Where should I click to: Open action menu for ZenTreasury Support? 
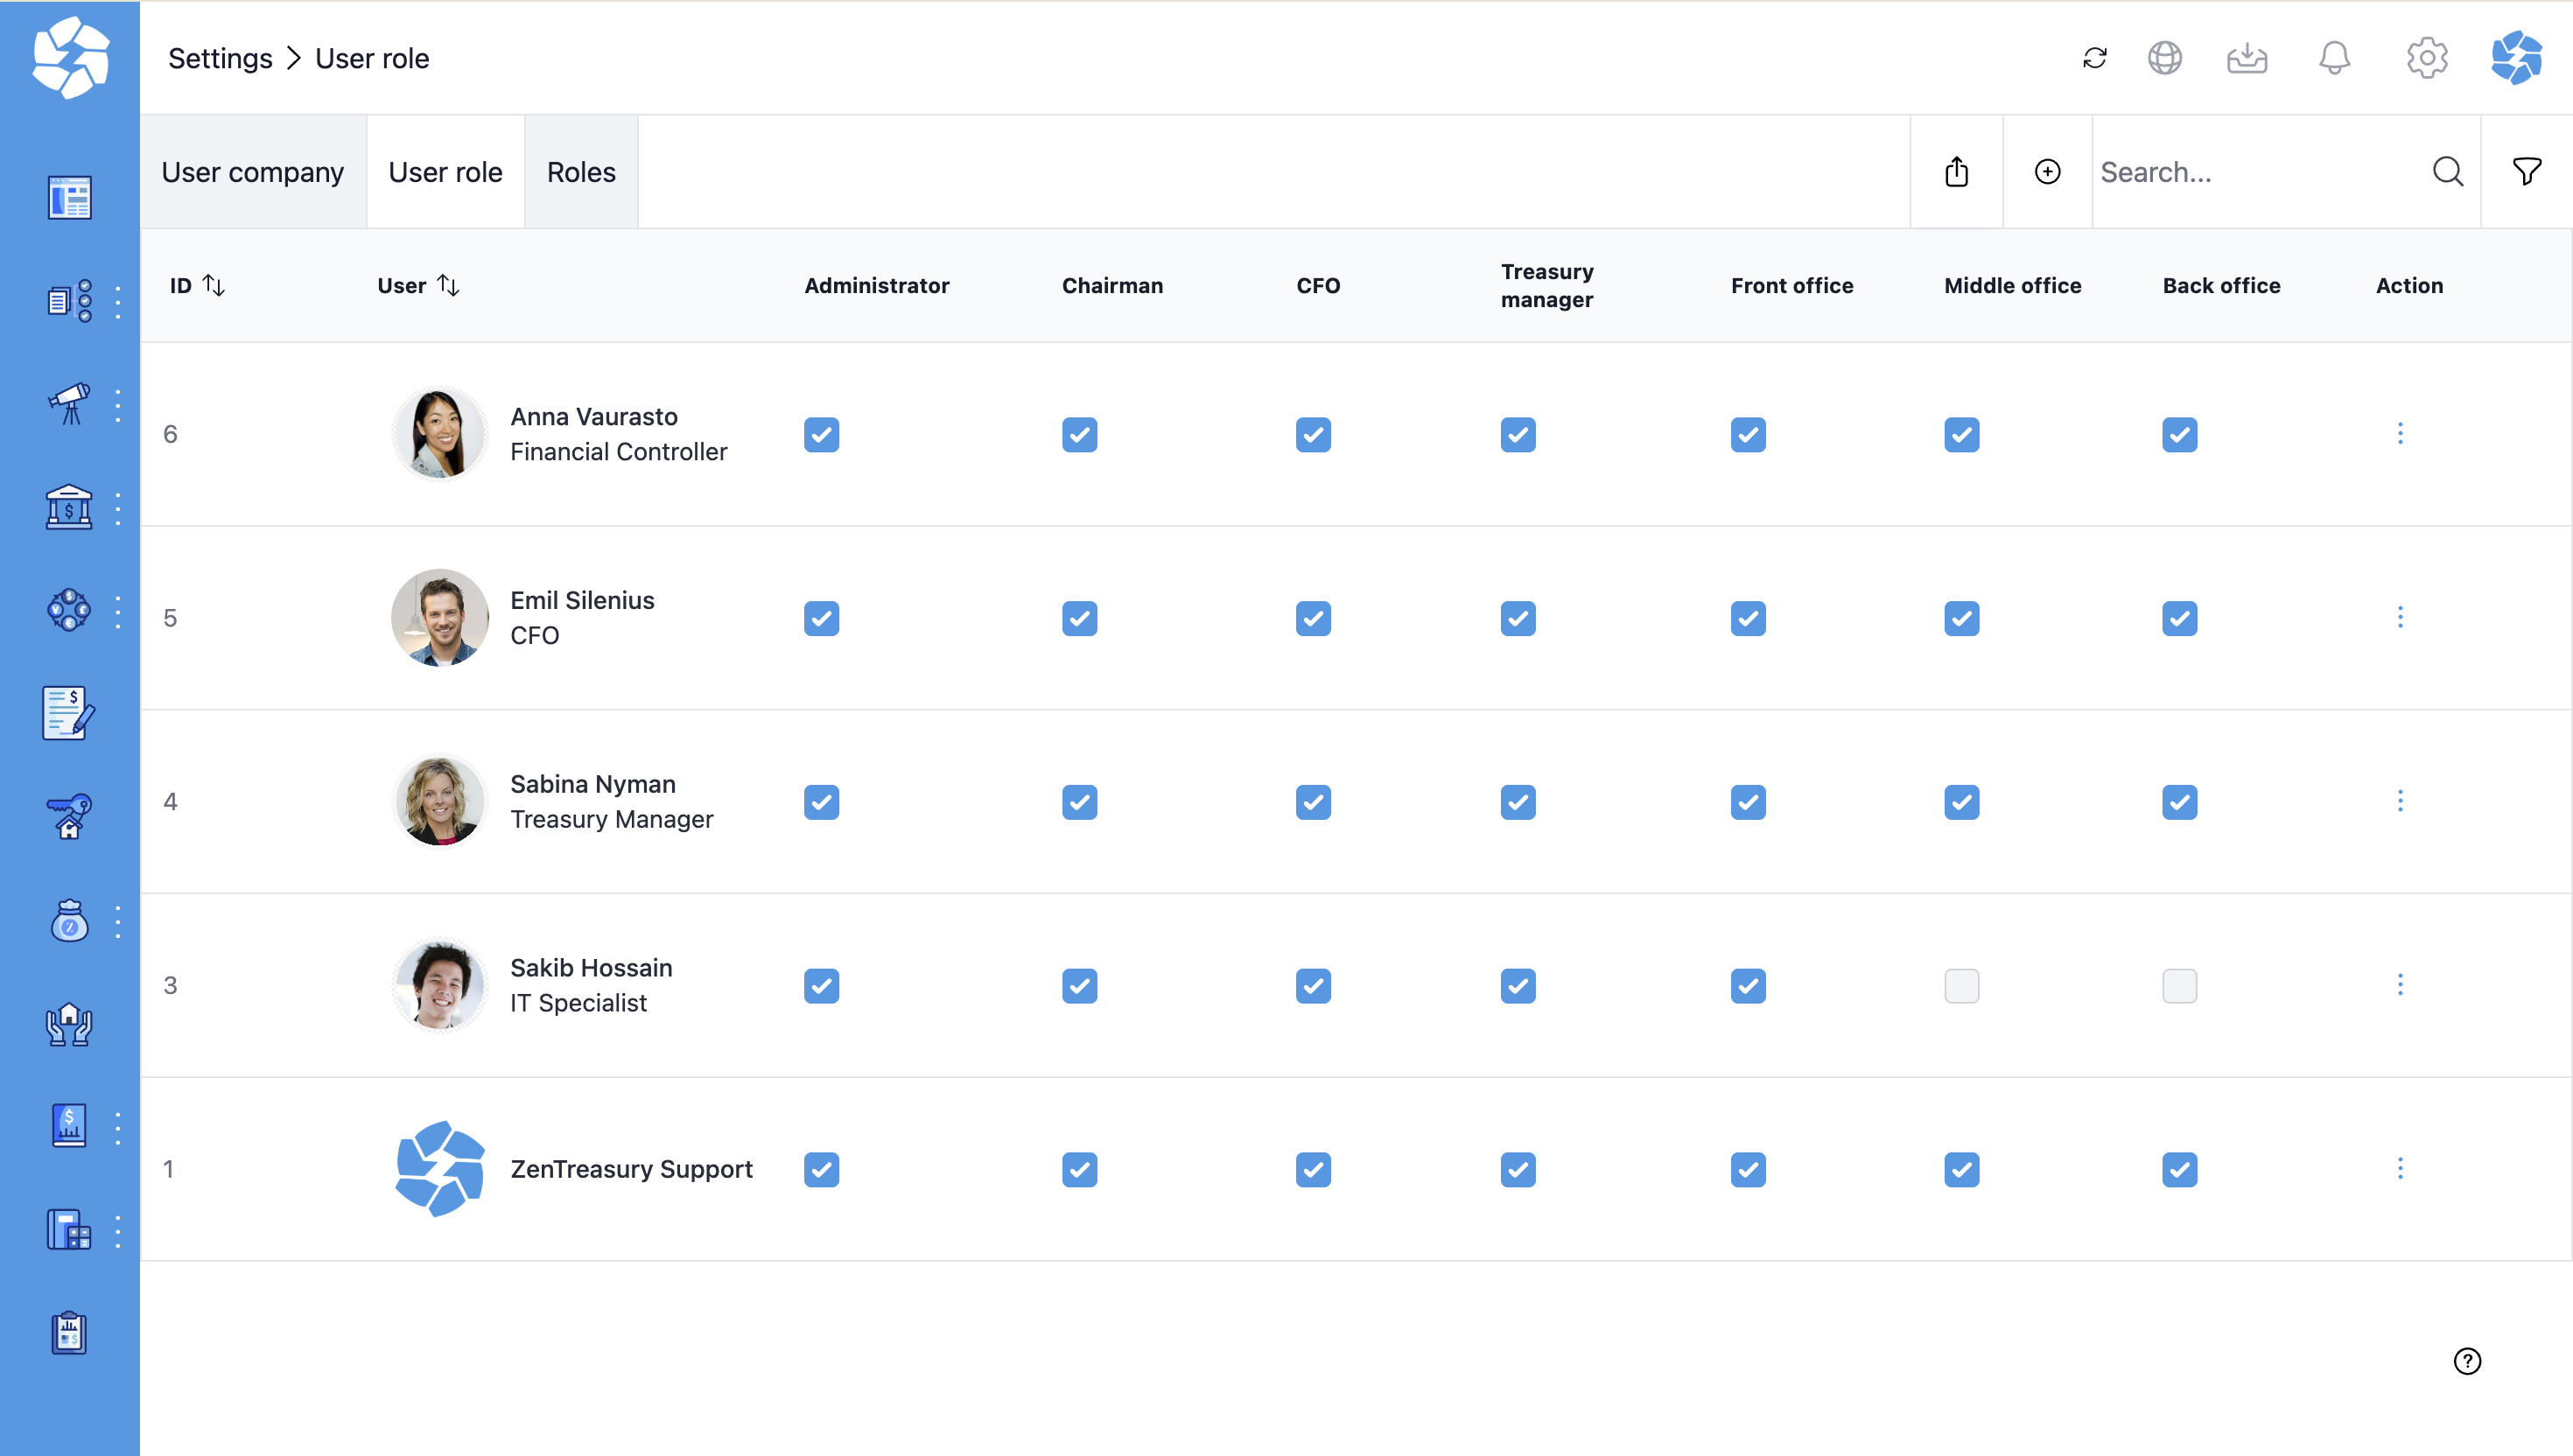(x=2400, y=1169)
